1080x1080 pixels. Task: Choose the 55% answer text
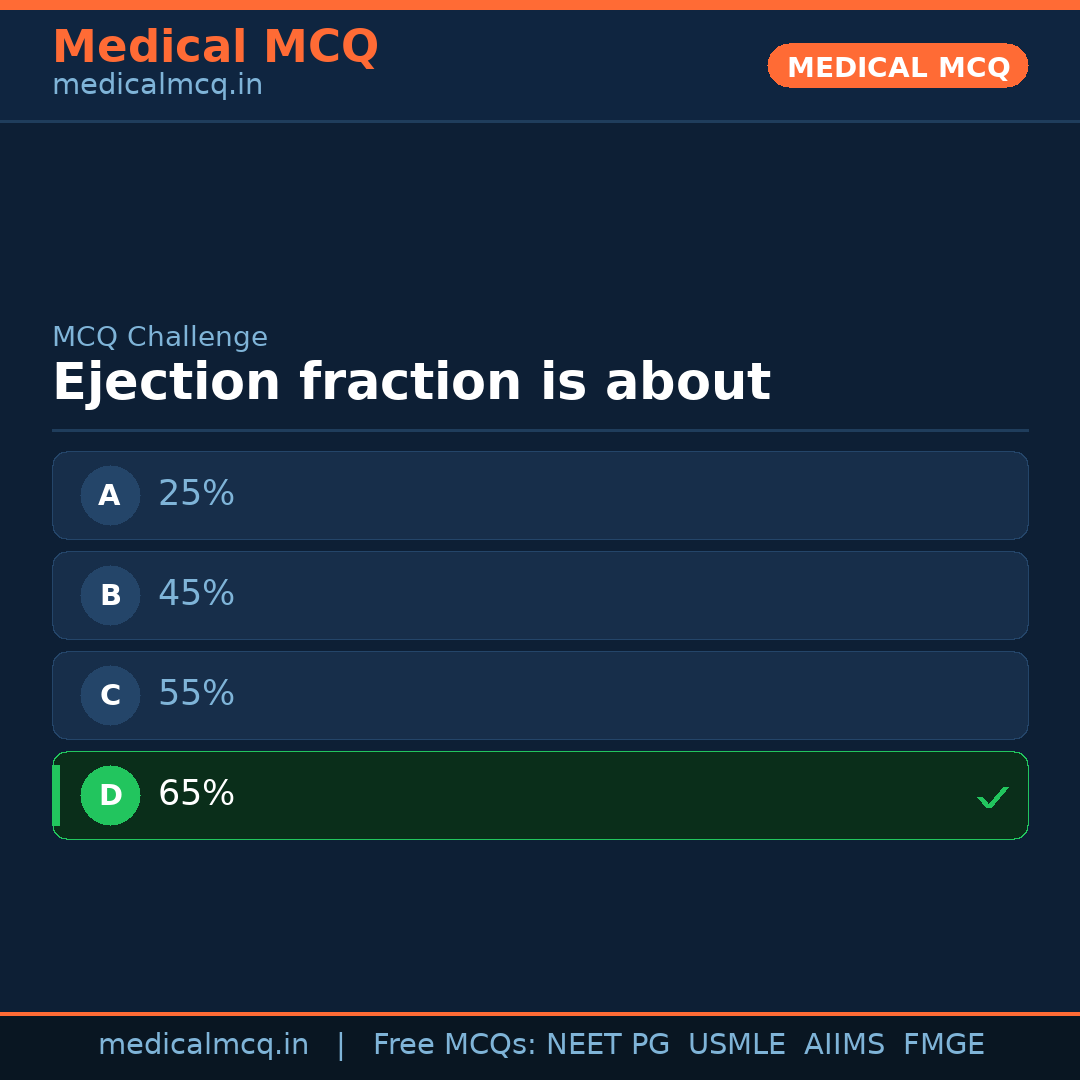(196, 694)
